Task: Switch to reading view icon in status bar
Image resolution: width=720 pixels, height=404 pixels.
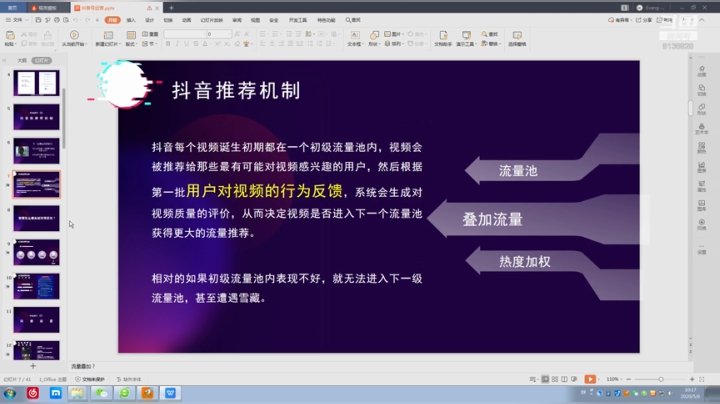Action: pyautogui.click(x=564, y=379)
